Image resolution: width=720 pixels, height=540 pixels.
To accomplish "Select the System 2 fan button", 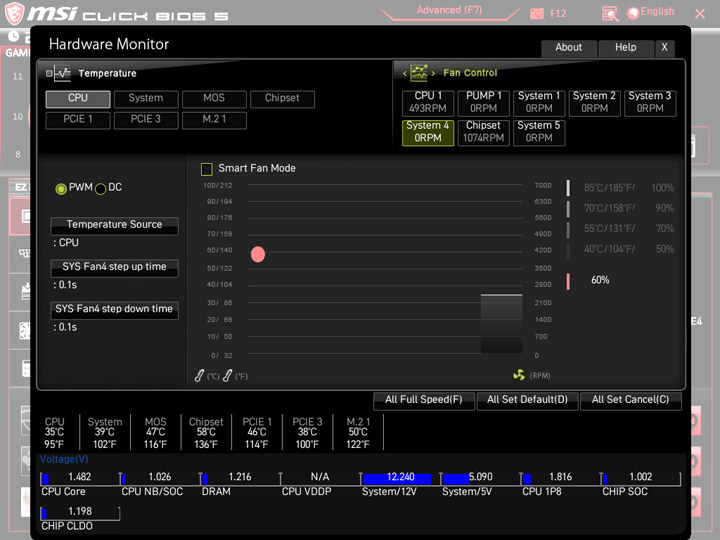I will [595, 102].
